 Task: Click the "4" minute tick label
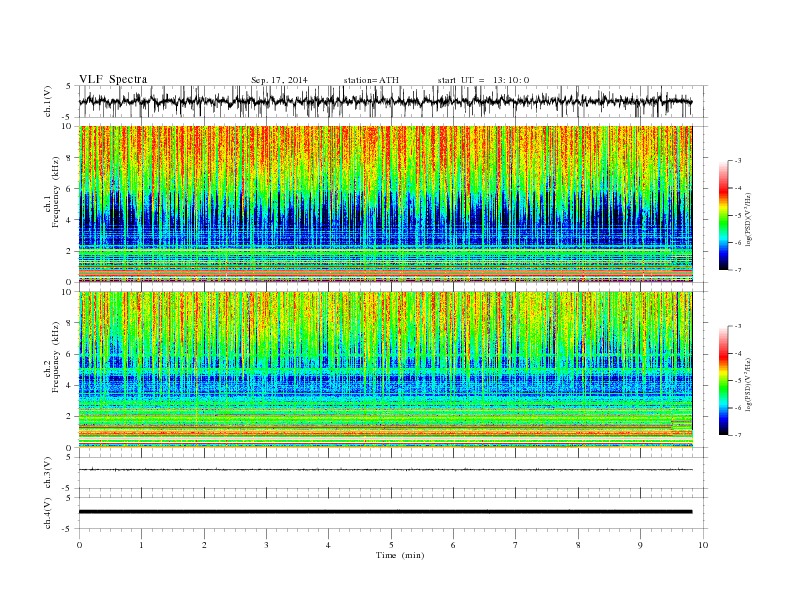[328, 545]
